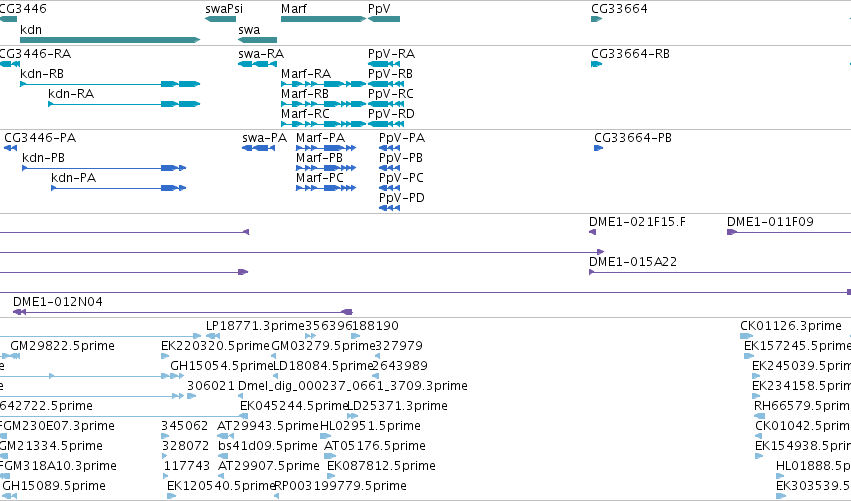Image resolution: width=851 pixels, height=501 pixels.
Task: Select the swa gene feature
Action: point(257,40)
